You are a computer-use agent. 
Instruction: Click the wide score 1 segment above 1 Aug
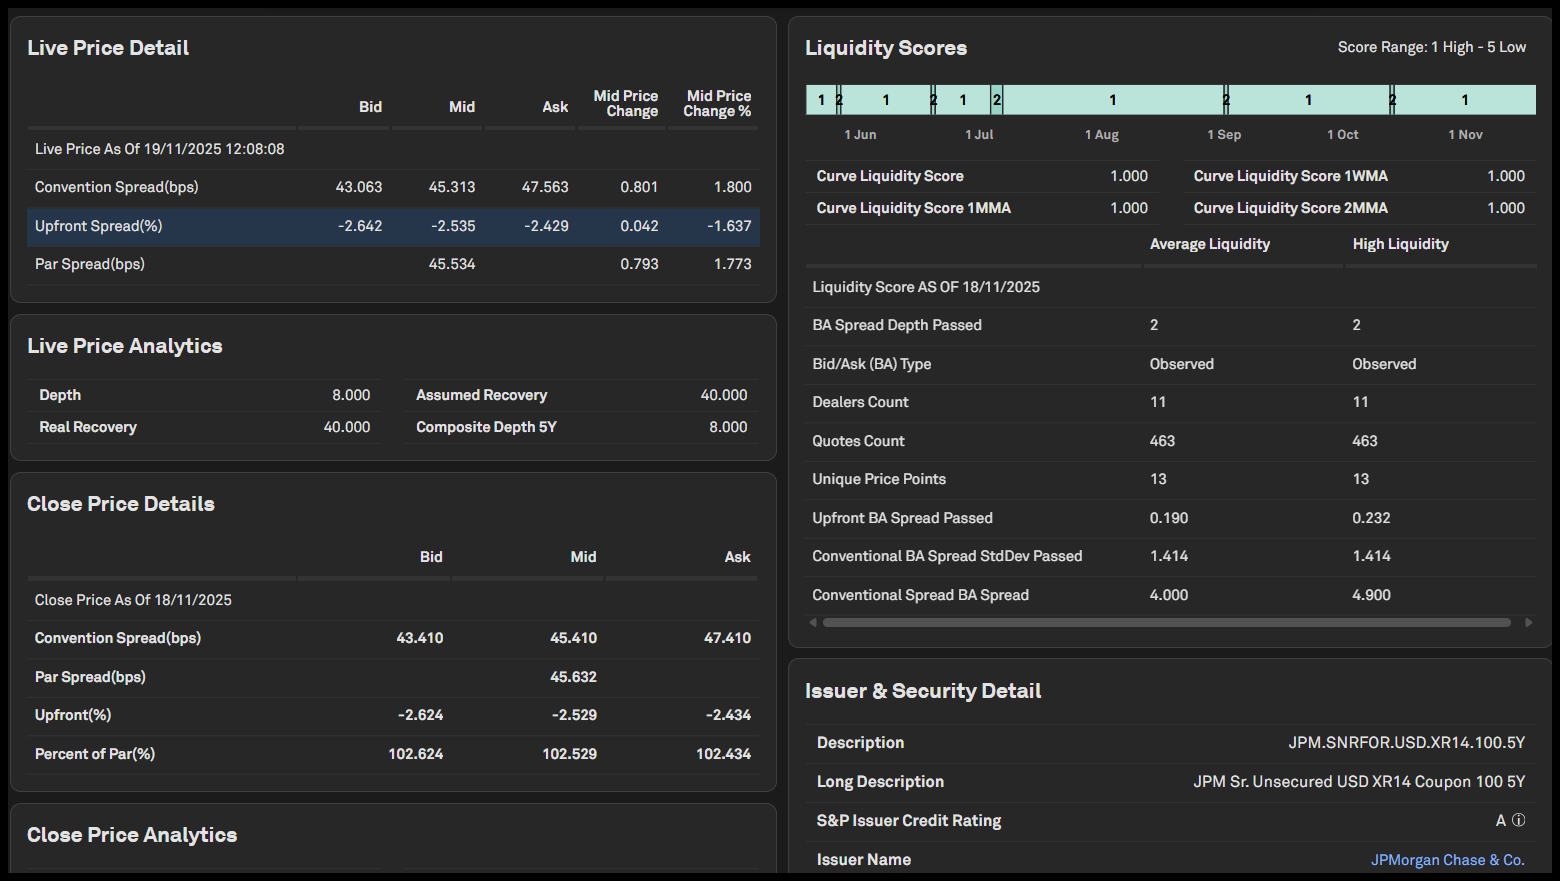(x=1112, y=100)
